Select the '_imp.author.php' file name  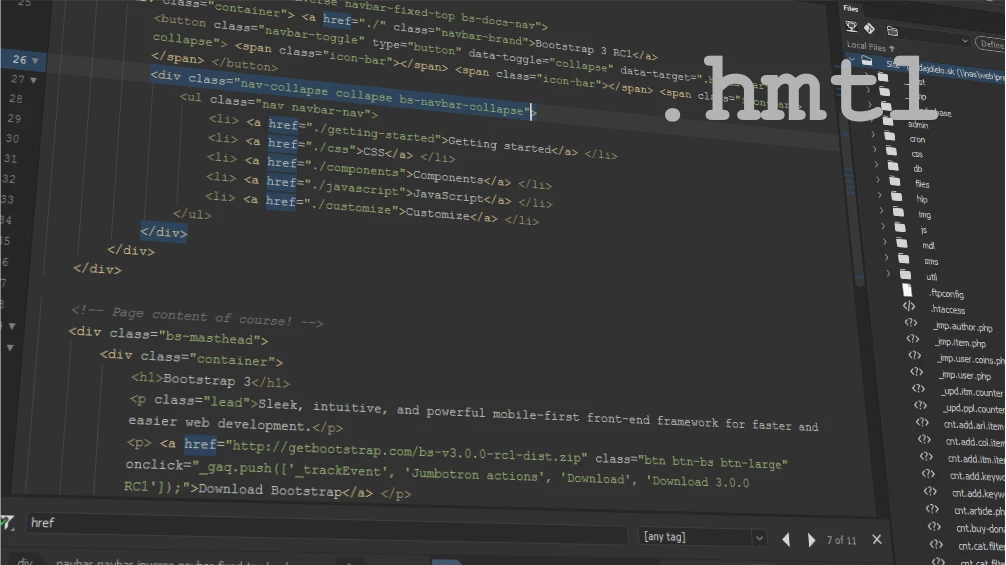pyautogui.click(x=962, y=327)
